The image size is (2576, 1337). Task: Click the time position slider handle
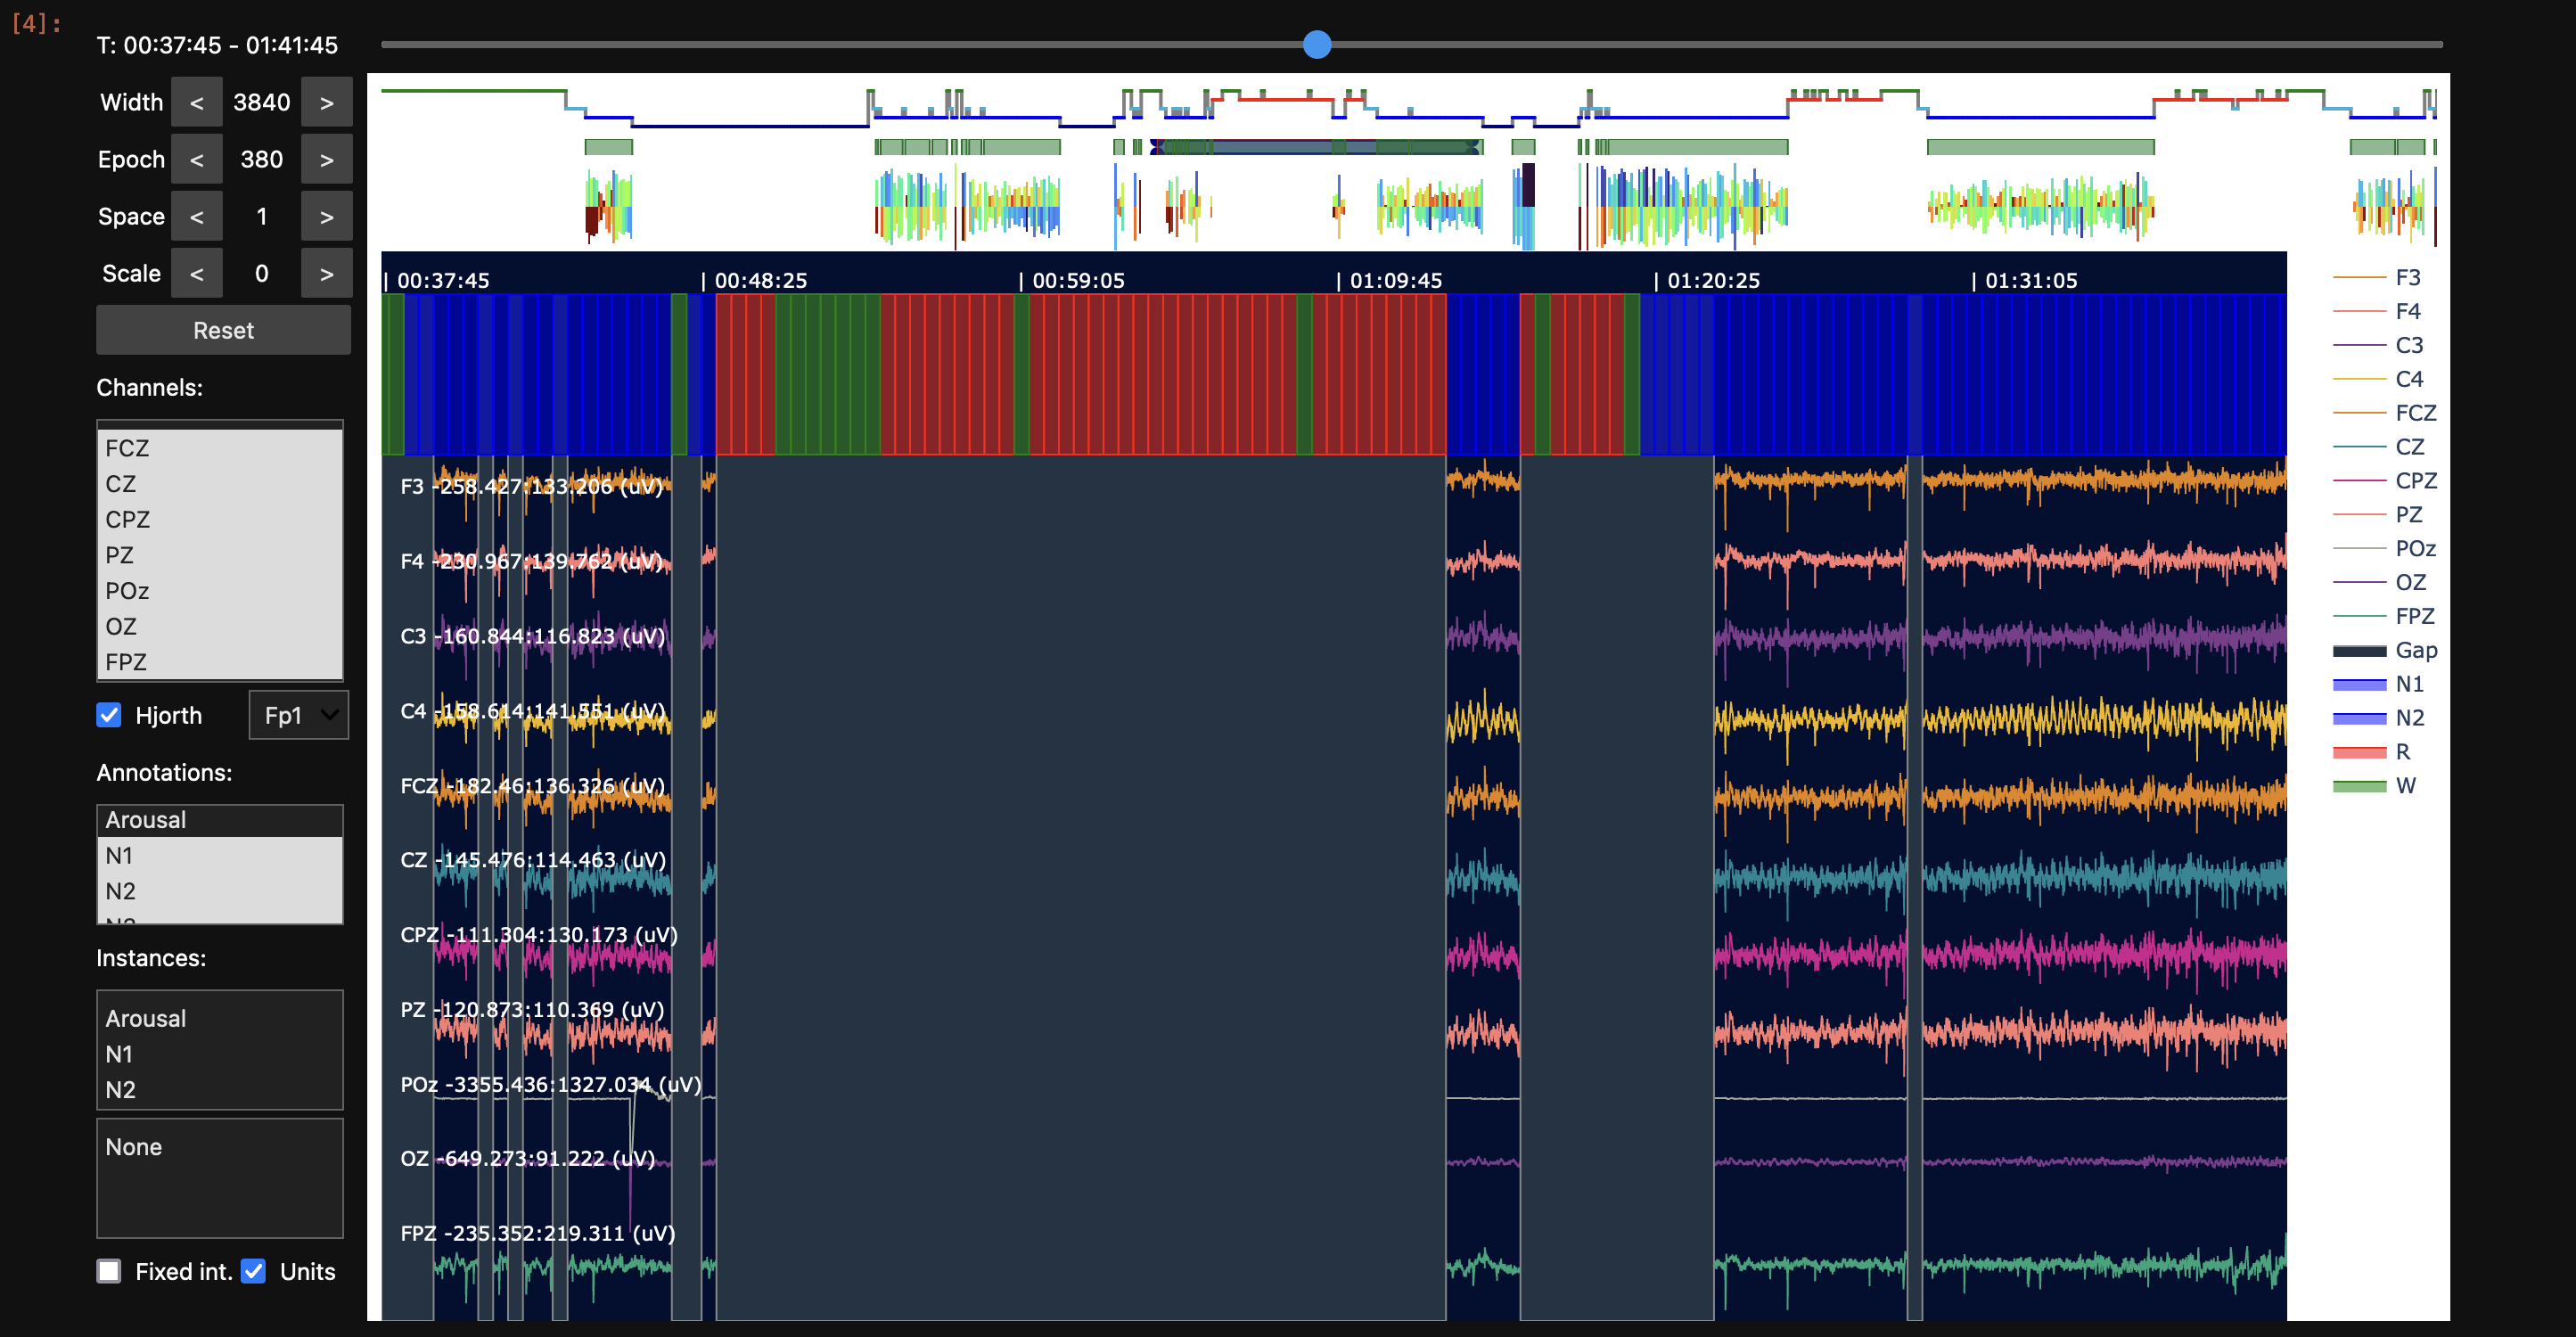pos(1317,44)
